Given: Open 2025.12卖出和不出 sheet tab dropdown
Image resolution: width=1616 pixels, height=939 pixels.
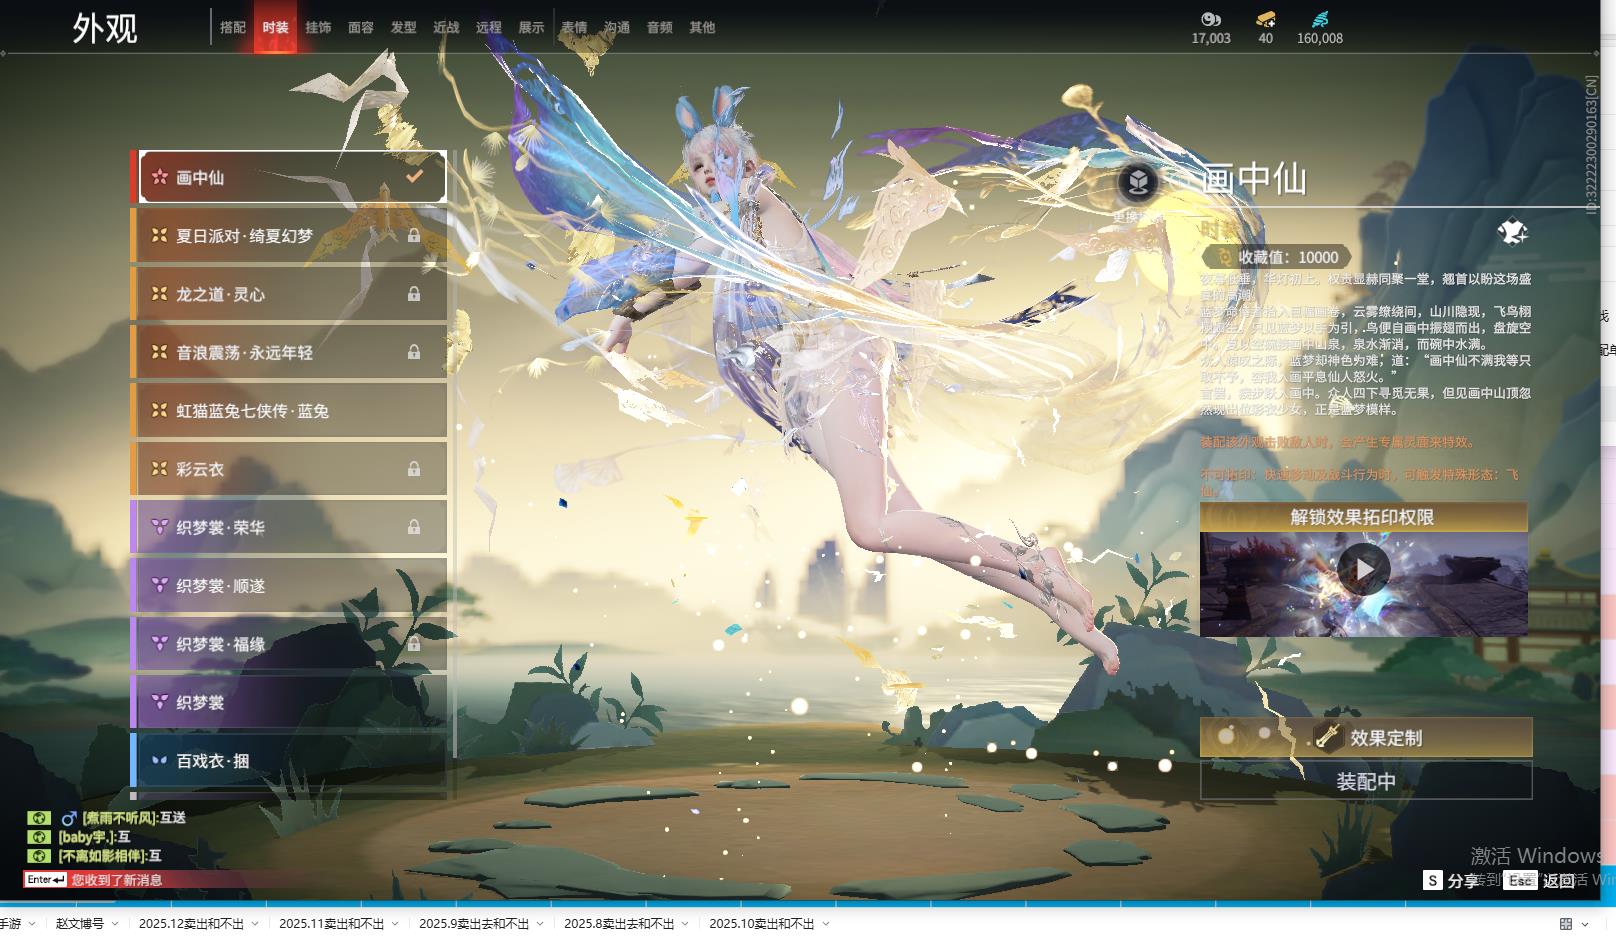Looking at the screenshot, I should pos(255,924).
